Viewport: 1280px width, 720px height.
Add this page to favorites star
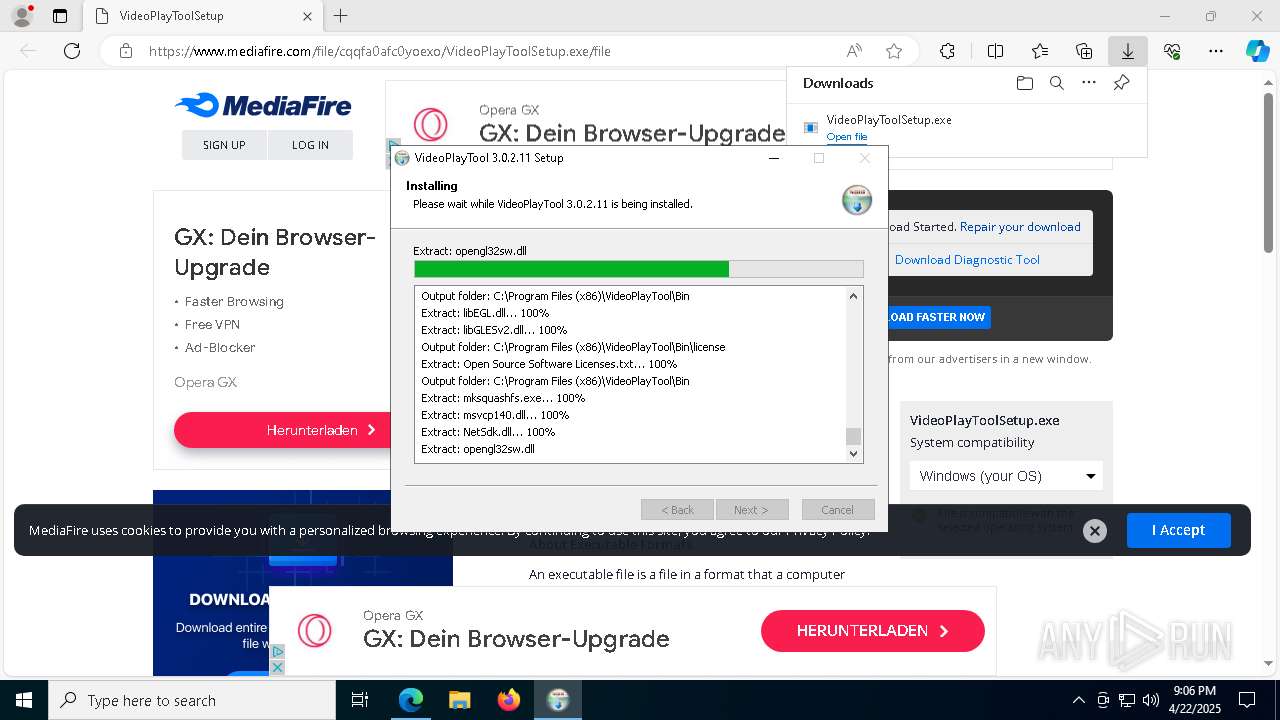894,51
